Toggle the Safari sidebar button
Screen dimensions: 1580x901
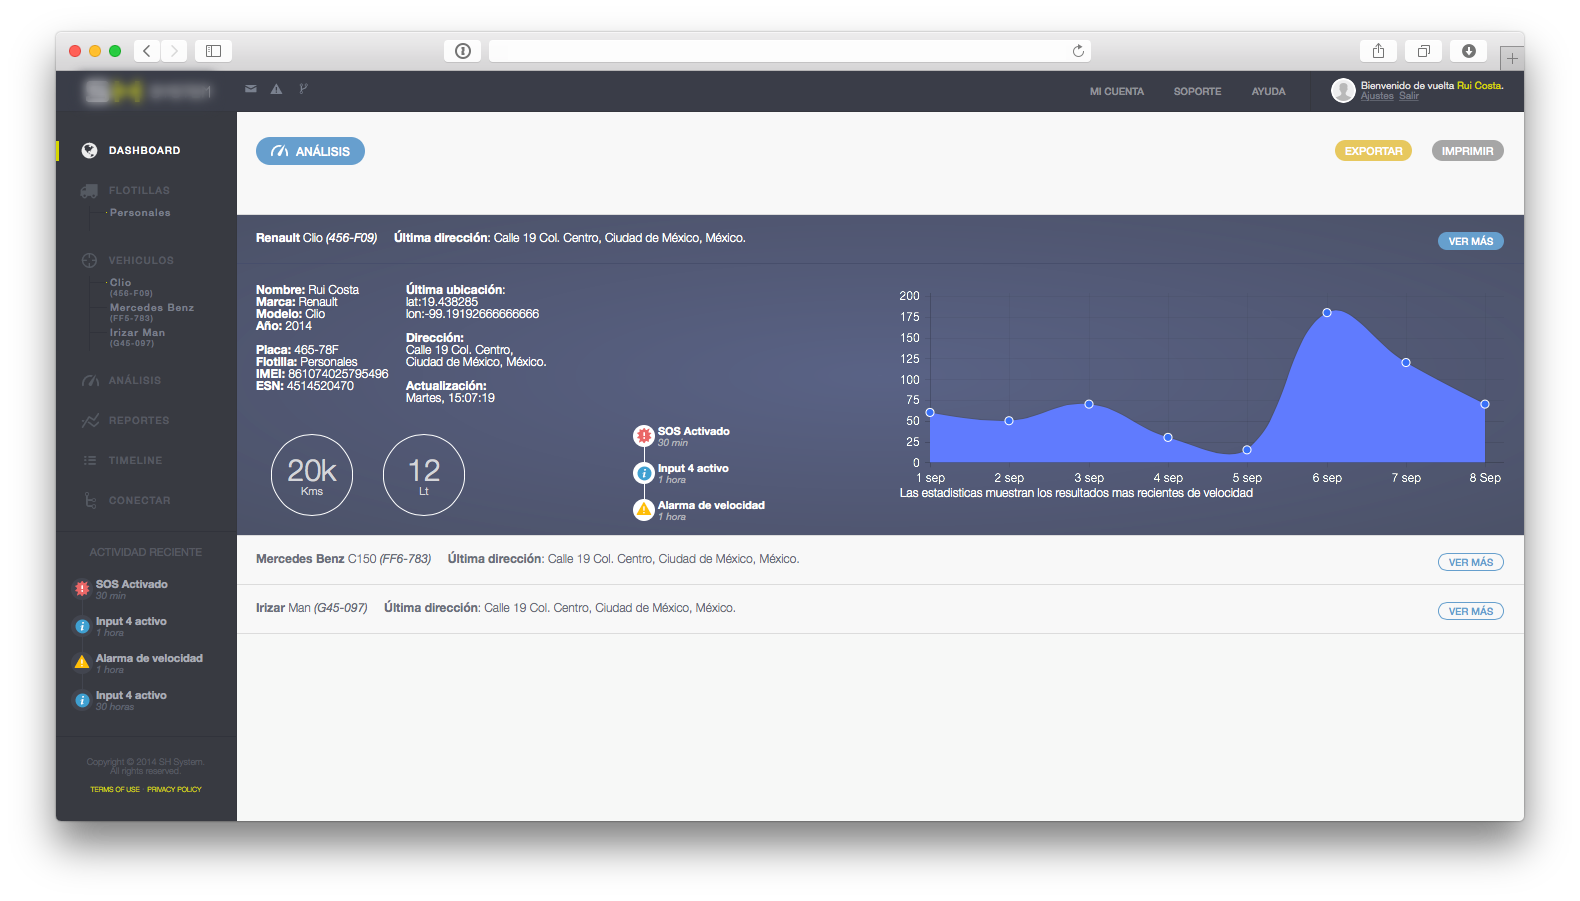[213, 51]
